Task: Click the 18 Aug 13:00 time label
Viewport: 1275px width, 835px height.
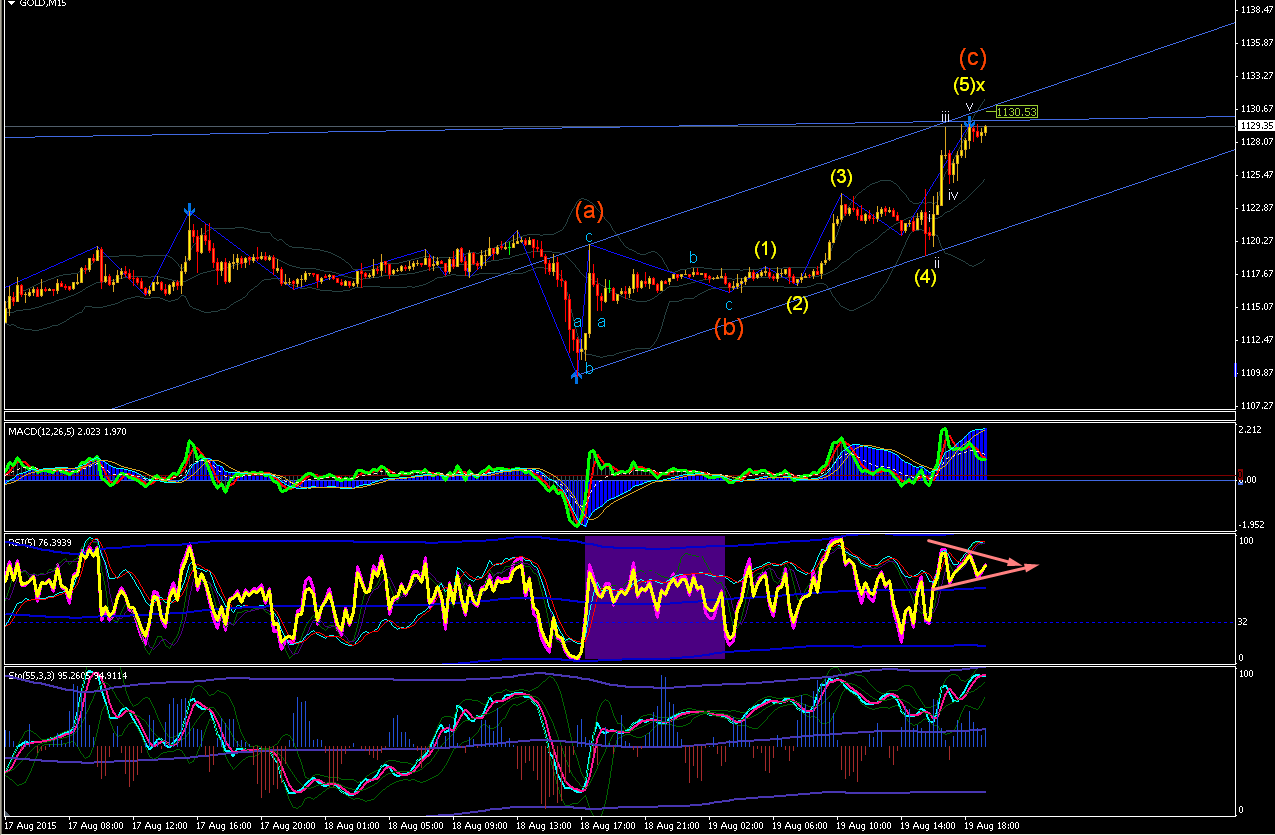Action: [544, 826]
